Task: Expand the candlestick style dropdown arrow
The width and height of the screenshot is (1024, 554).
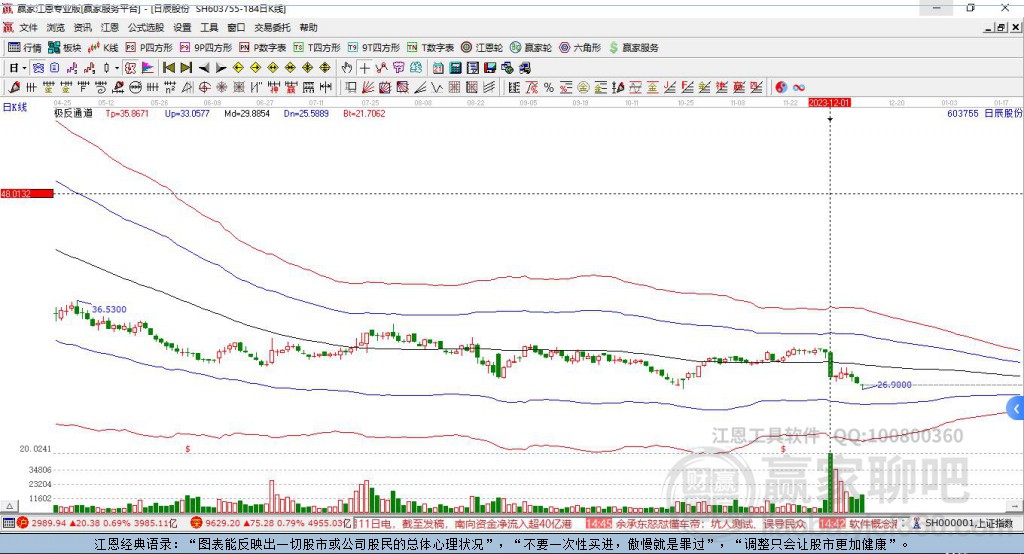Action: click(117, 68)
